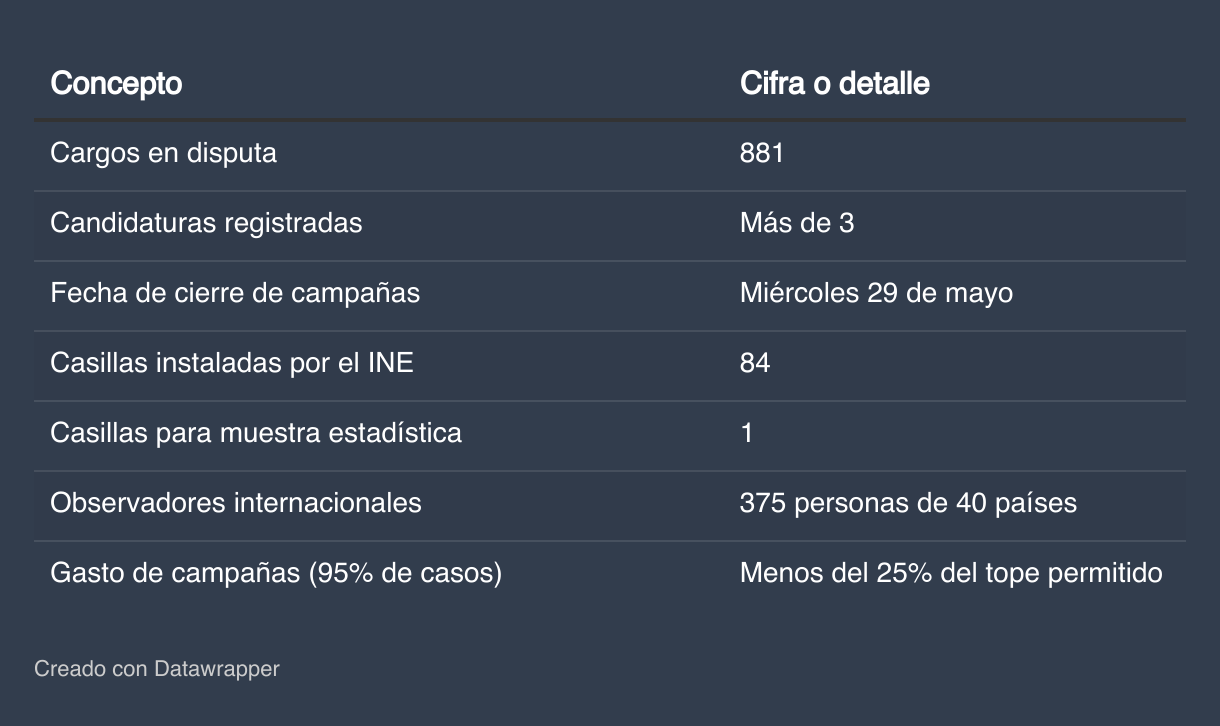This screenshot has height=726, width=1220.
Task: Select Candidaturas registradas cell
Action: (206, 222)
